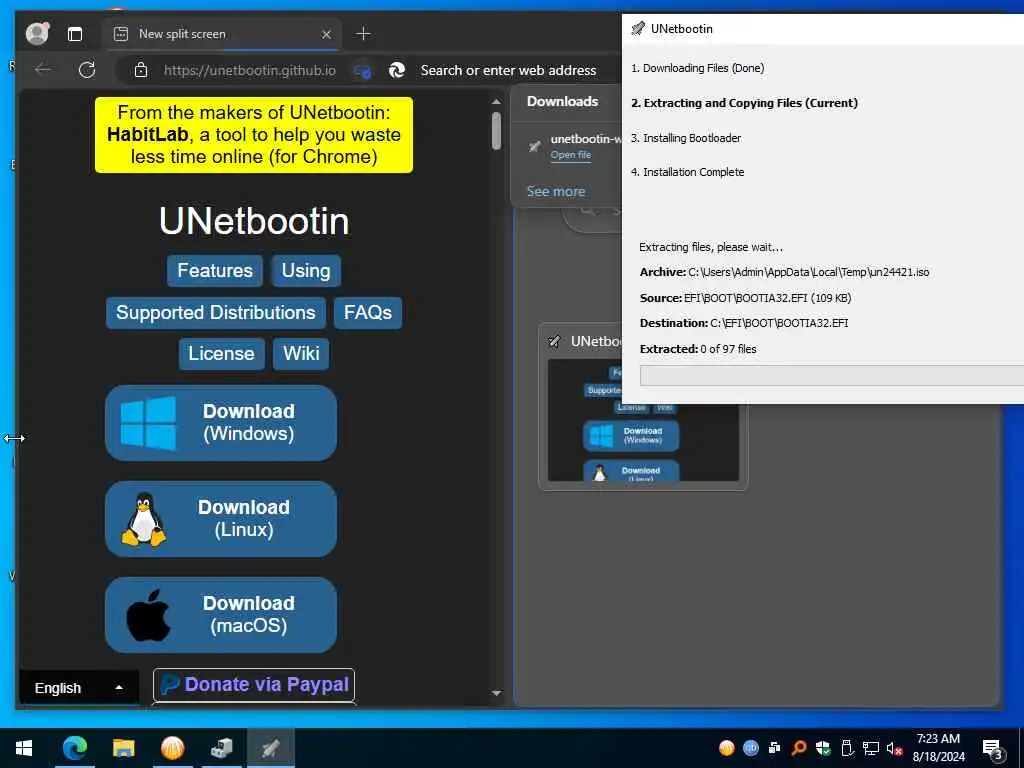1024x768 pixels.
Task: Select step 4 Installation Complete
Action: [688, 172]
